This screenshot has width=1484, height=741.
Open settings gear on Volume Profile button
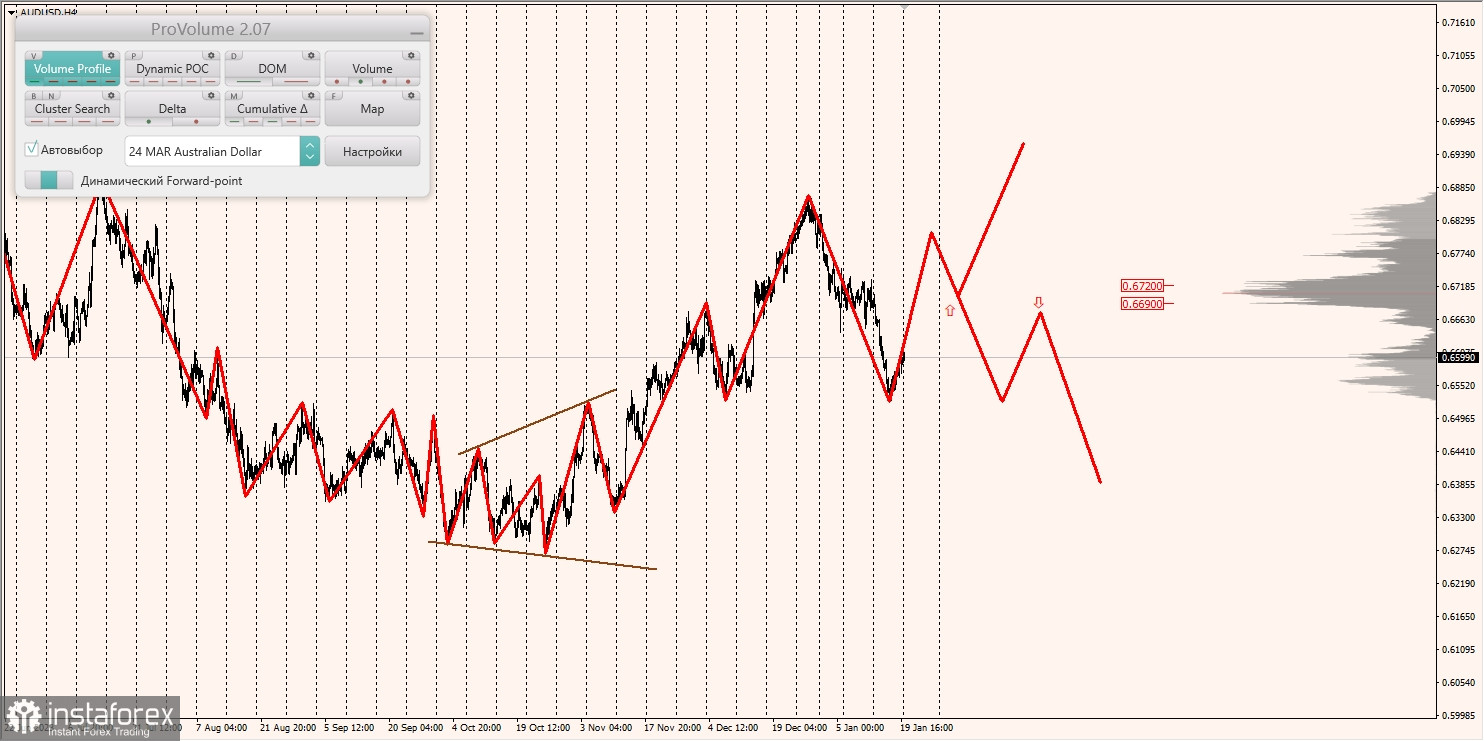[x=111, y=55]
